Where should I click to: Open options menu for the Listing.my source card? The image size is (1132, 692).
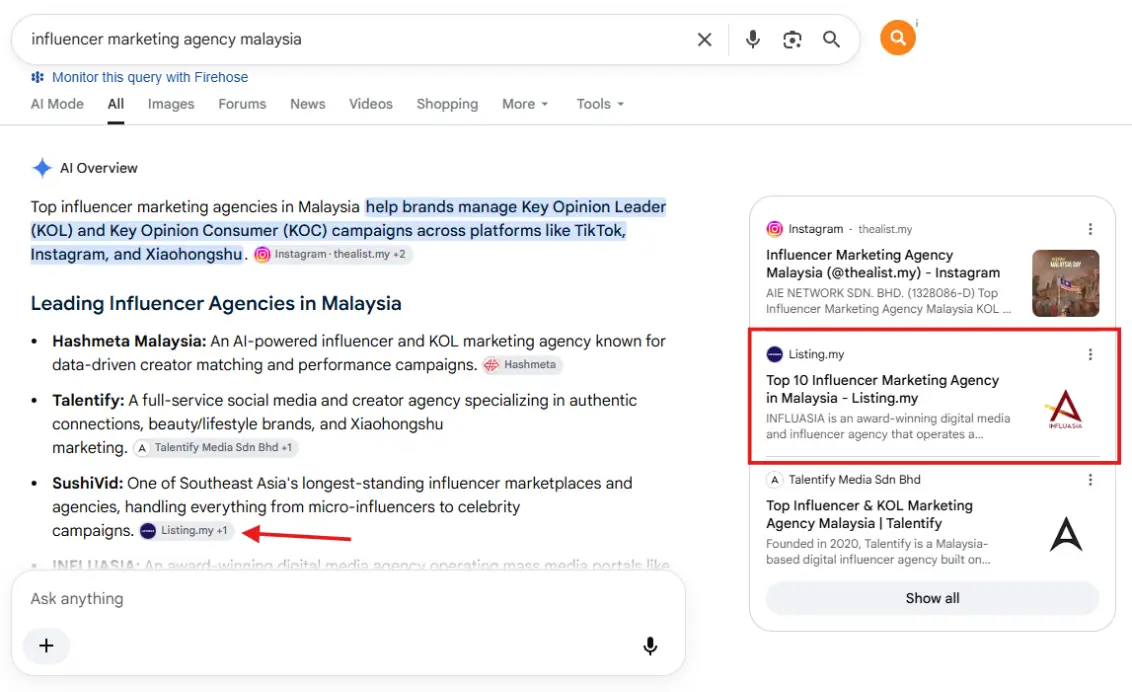1090,354
